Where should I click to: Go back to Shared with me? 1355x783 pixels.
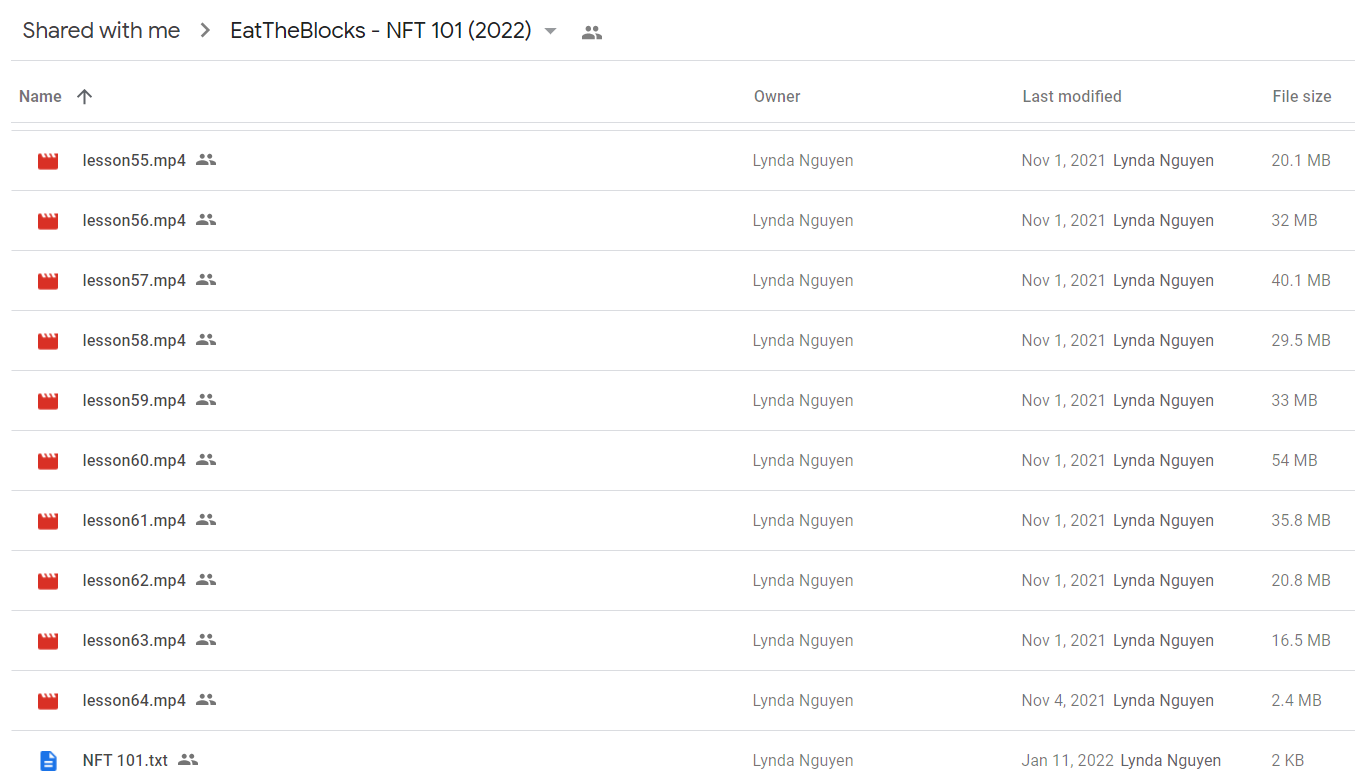[x=101, y=31]
